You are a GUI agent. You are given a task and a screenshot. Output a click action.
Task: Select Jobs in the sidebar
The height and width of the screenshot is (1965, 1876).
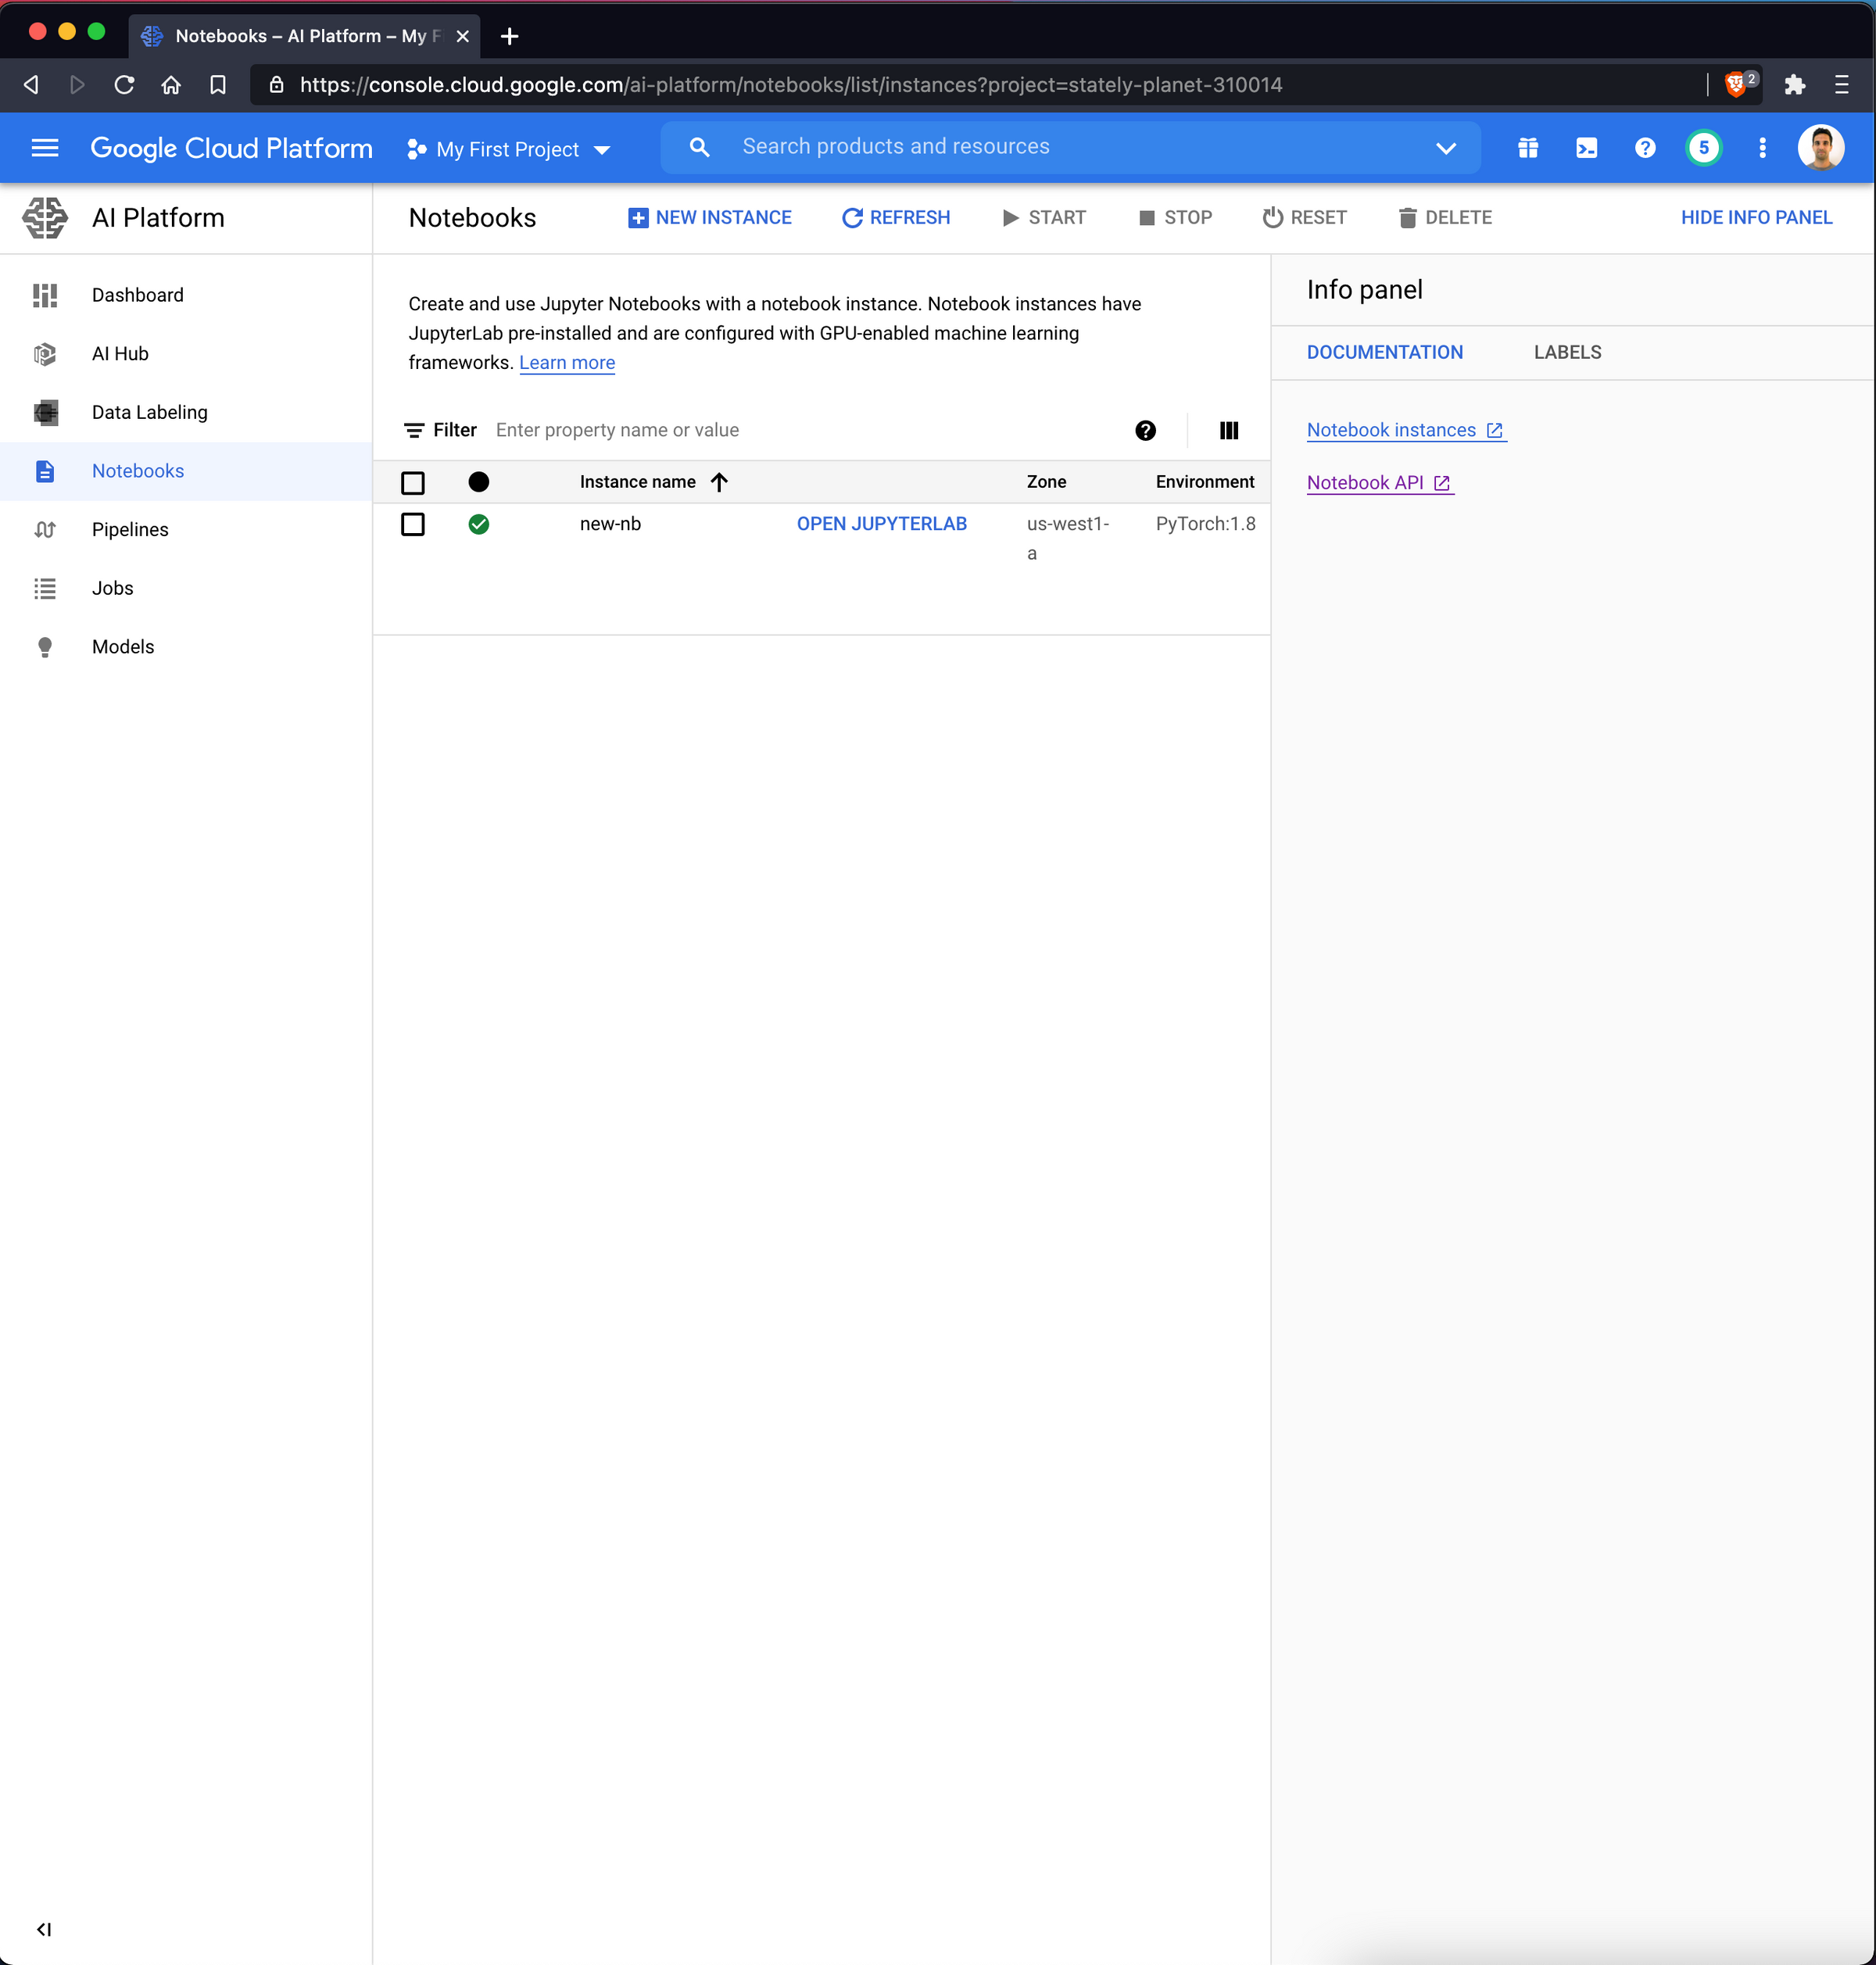click(111, 588)
